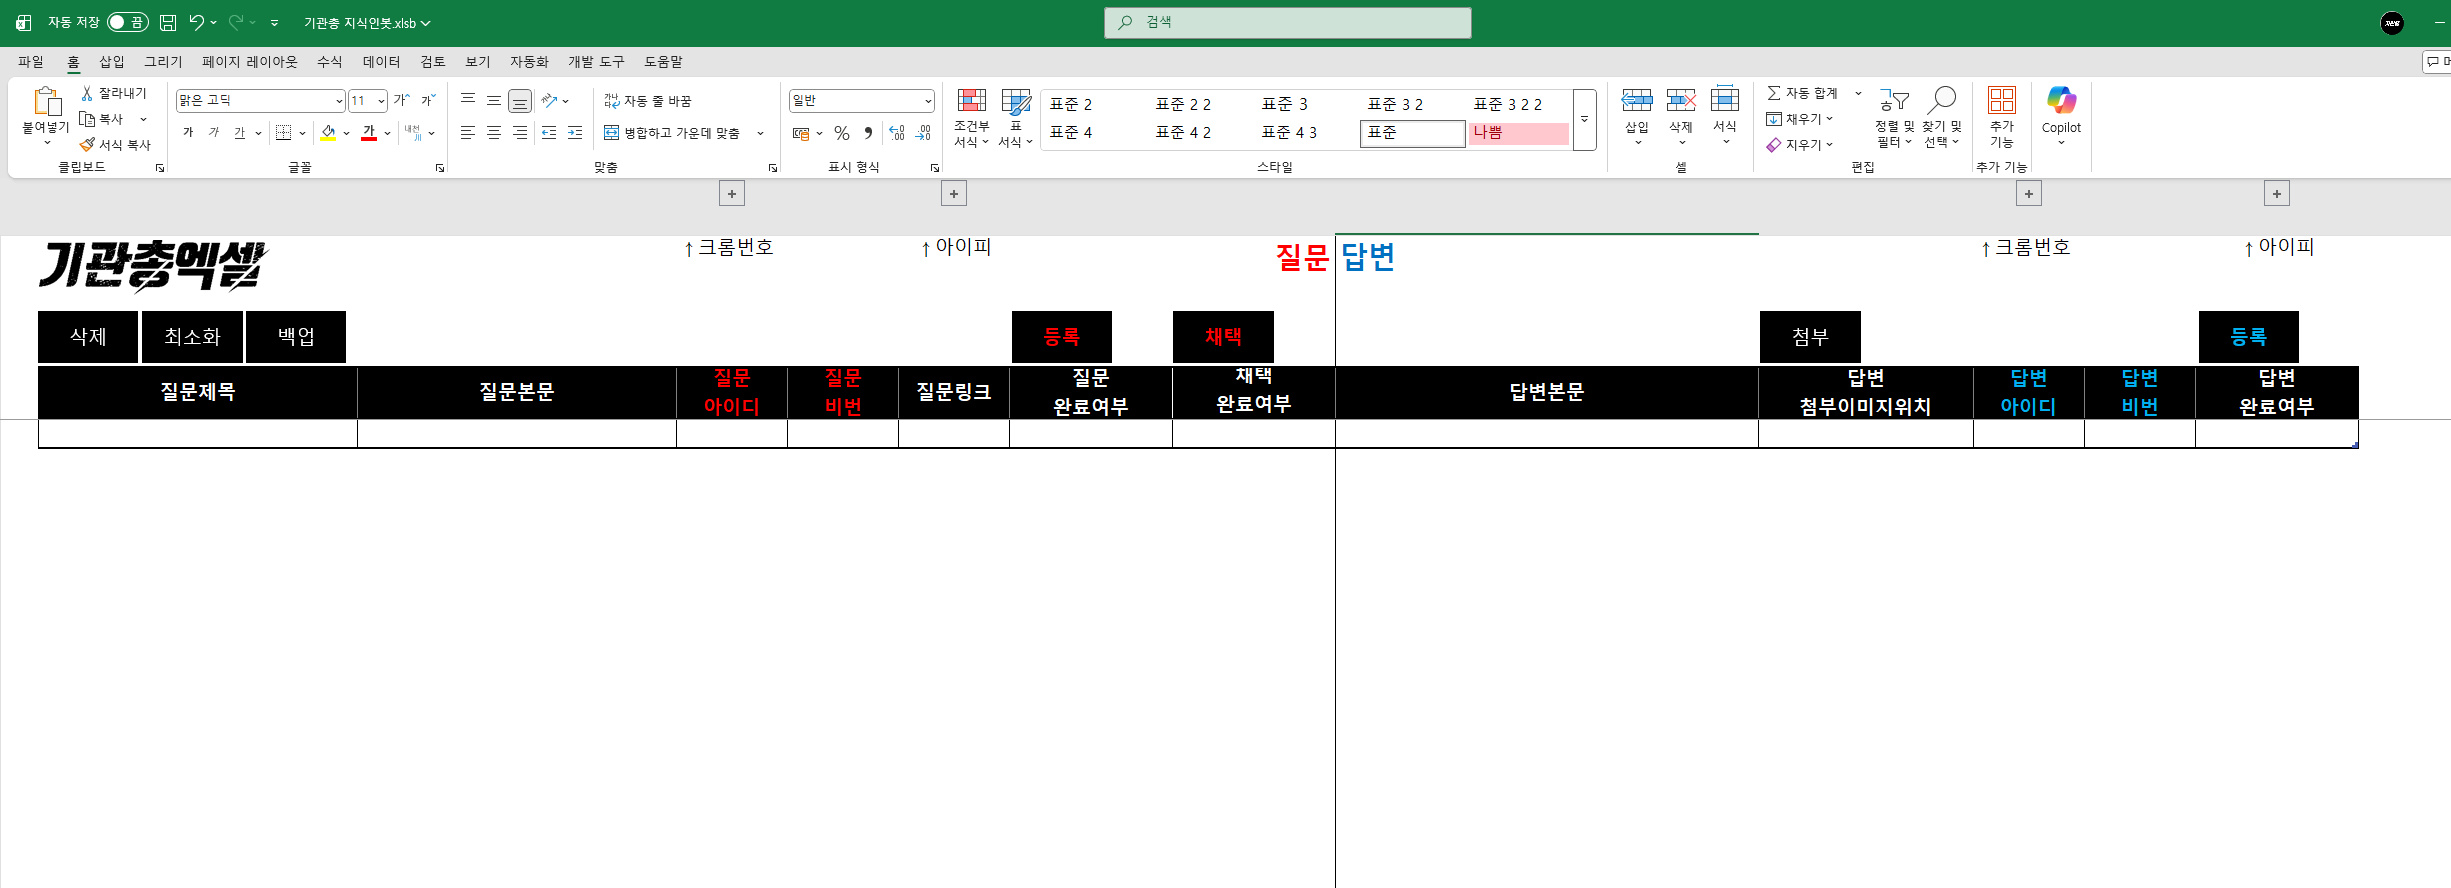This screenshot has width=2451, height=888.
Task: Toggle bold with the 가 button
Action: pyautogui.click(x=188, y=133)
